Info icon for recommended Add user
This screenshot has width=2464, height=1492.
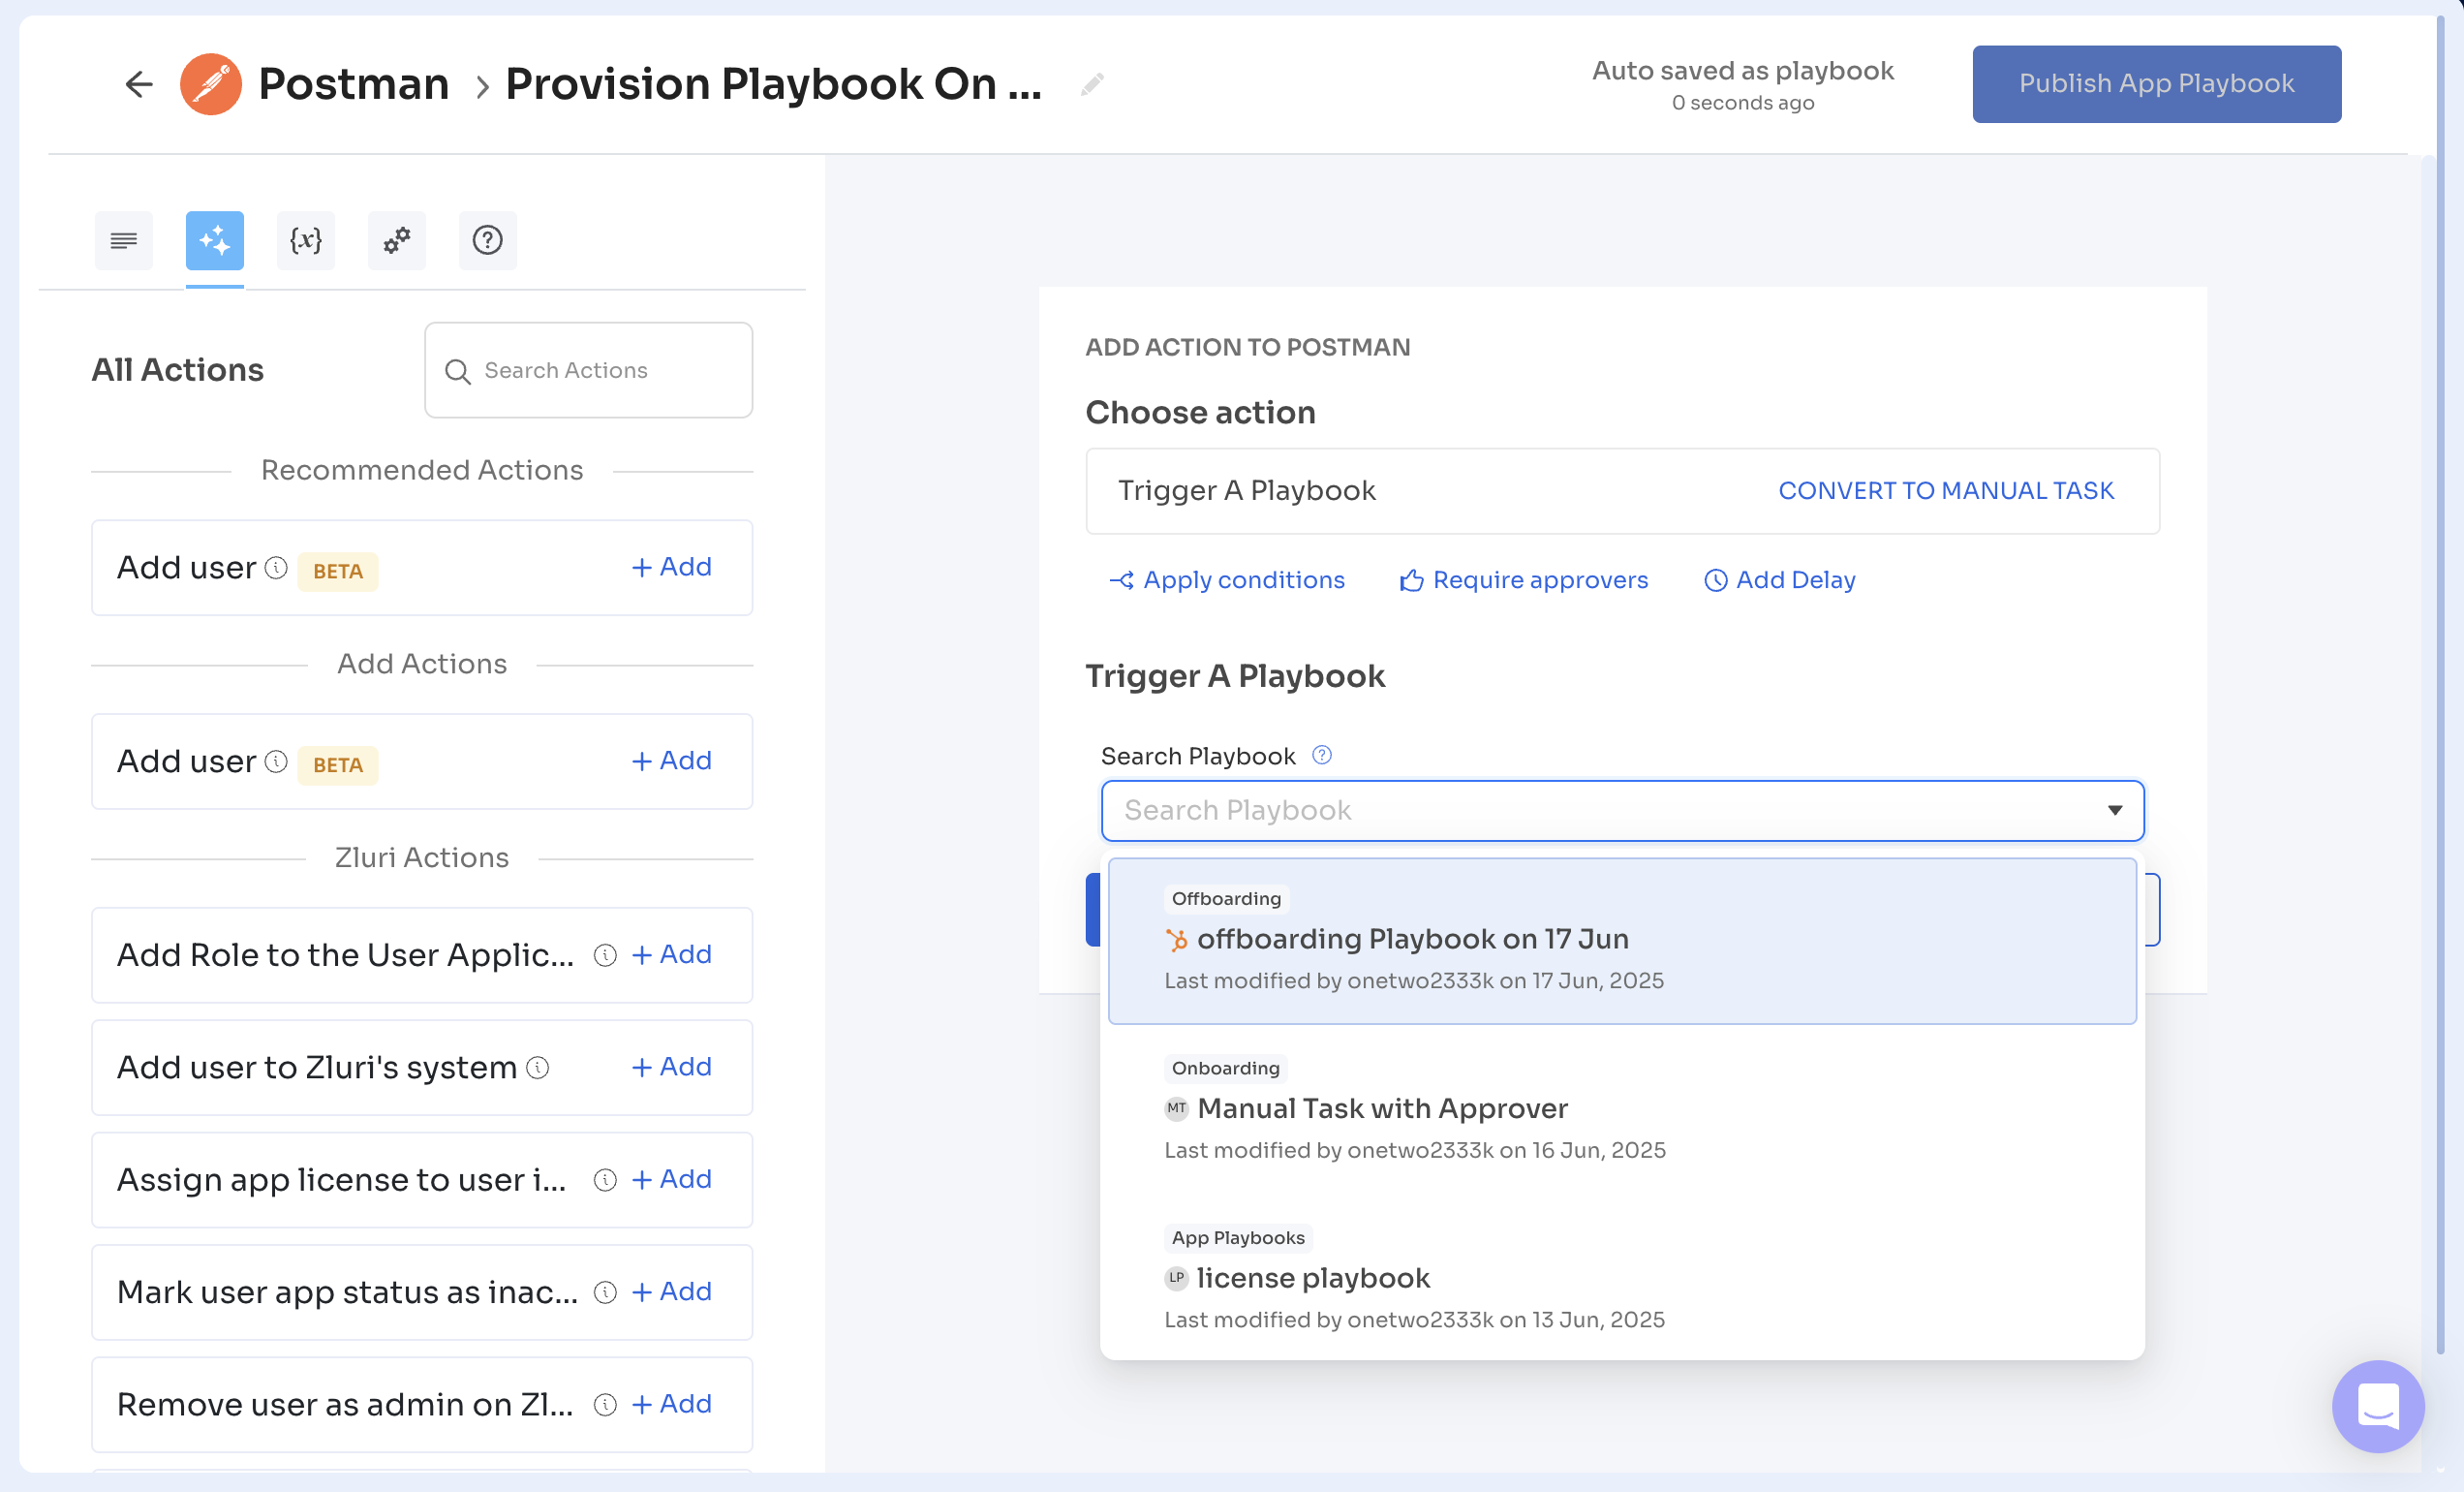coord(276,568)
